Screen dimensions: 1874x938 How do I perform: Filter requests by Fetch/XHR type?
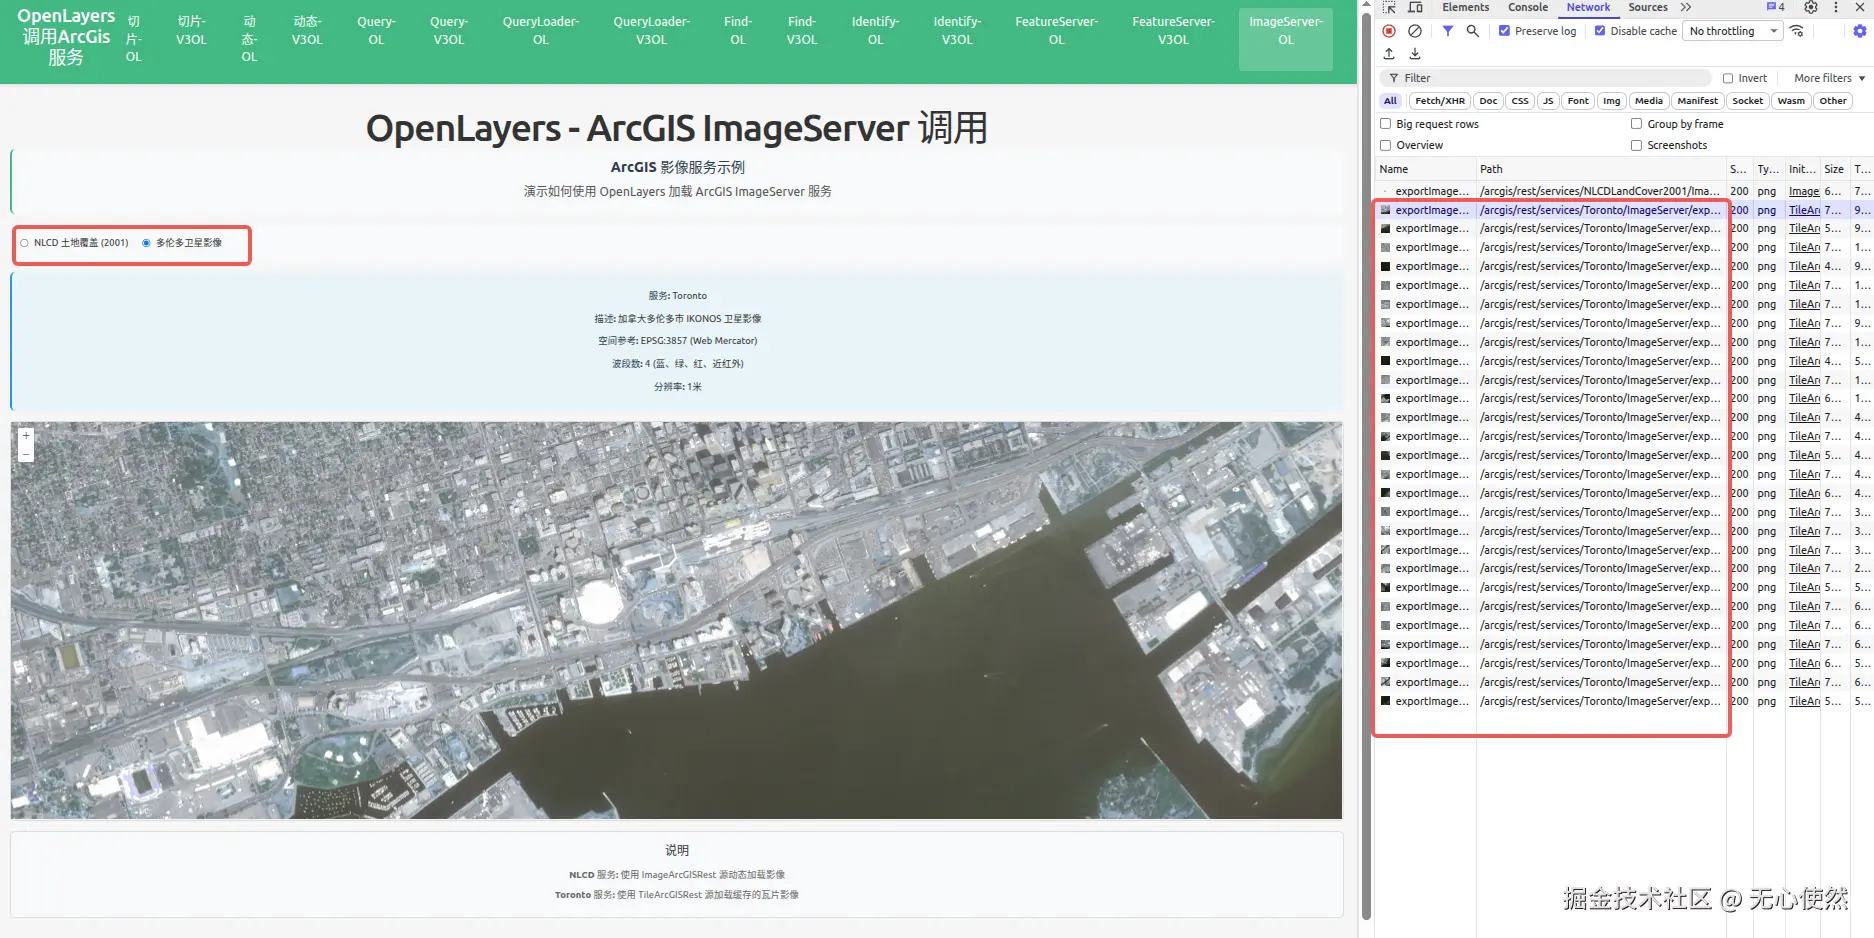click(x=1440, y=101)
